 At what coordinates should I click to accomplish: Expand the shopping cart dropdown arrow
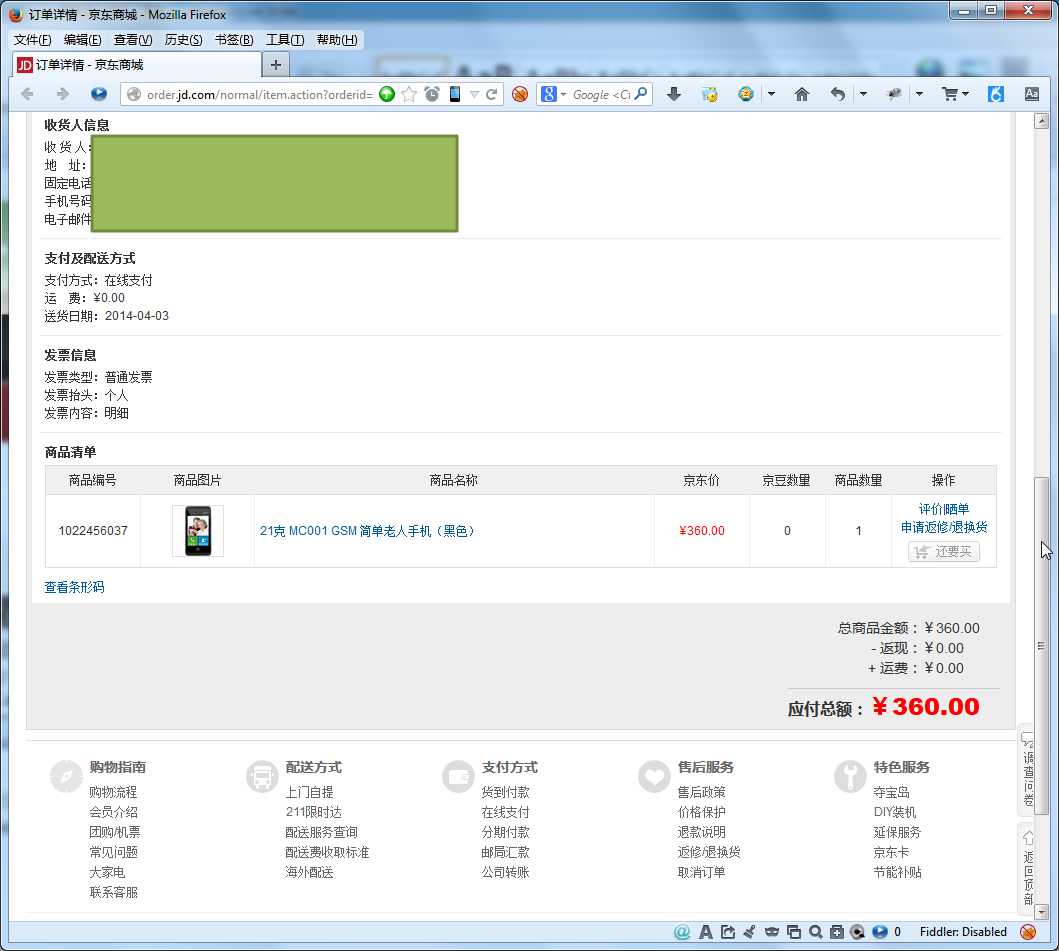click(965, 95)
